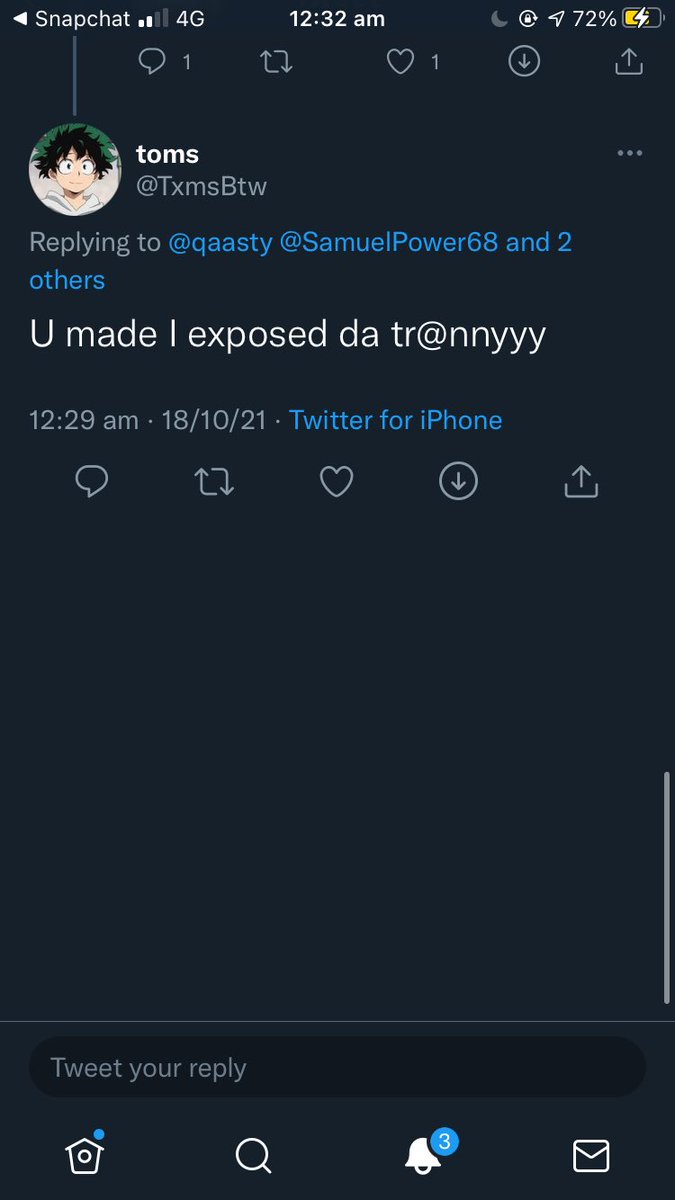Tap the download icon under toms tweet

click(458, 482)
